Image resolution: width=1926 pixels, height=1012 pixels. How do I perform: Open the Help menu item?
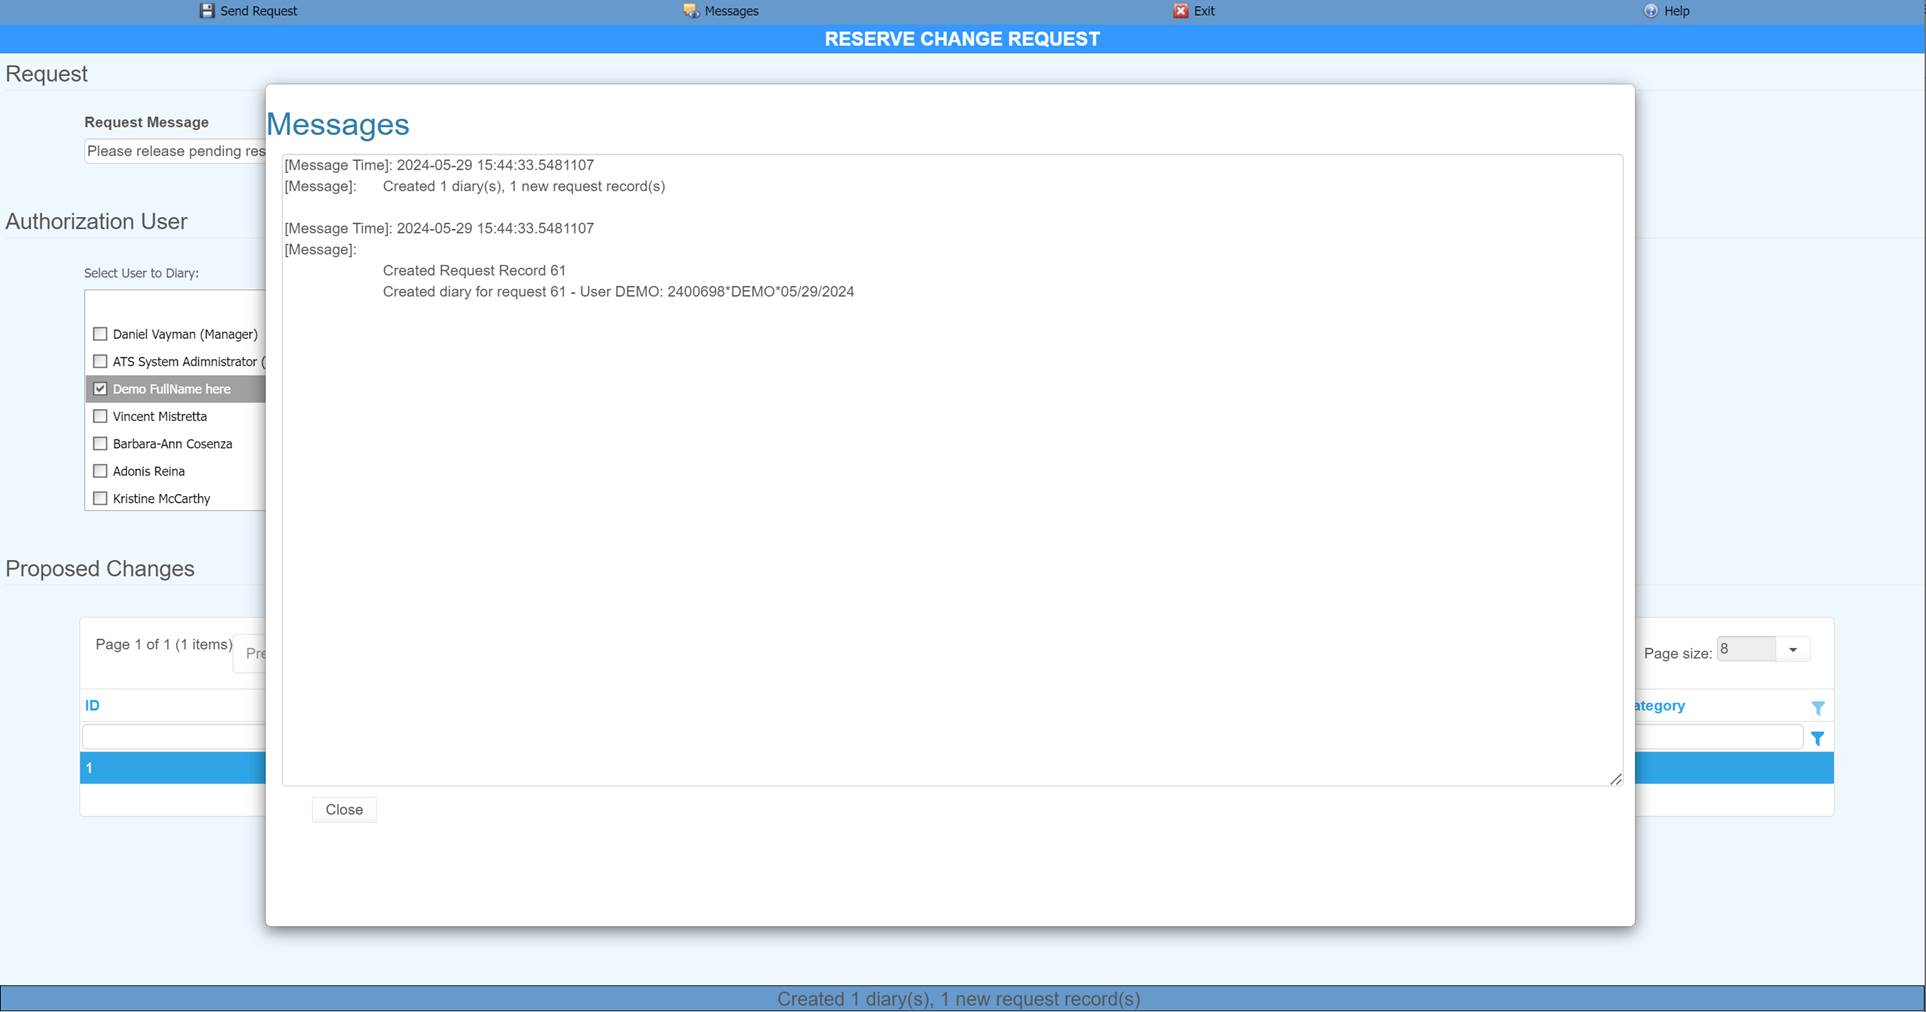tap(1676, 11)
